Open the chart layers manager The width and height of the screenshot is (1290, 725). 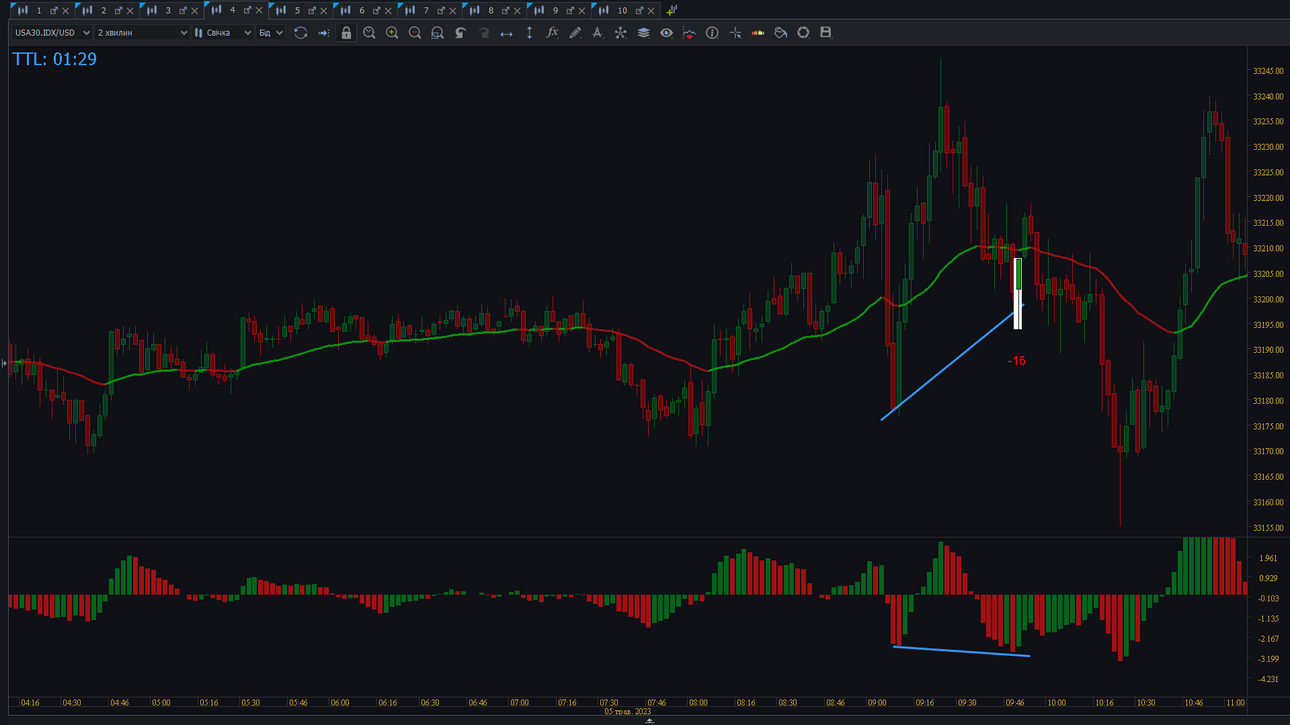point(643,33)
